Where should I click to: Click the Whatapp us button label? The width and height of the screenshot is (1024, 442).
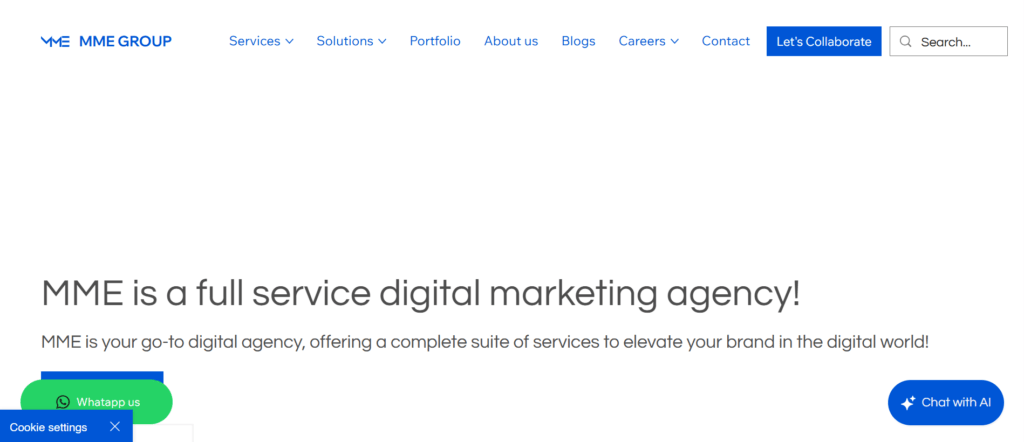108,402
